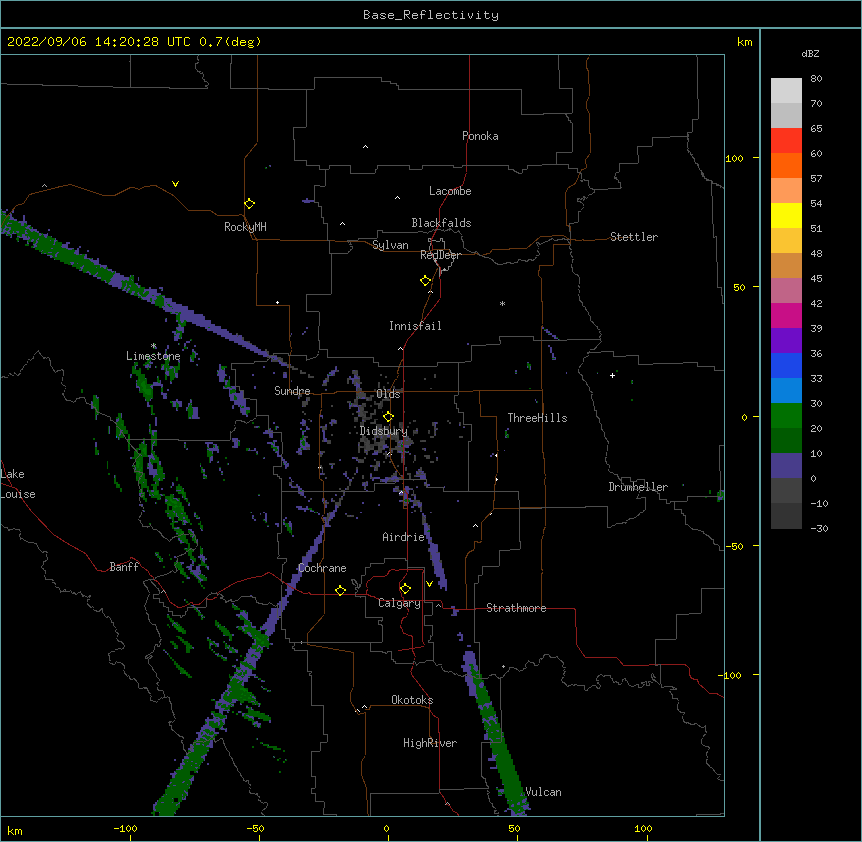Click the green 30 dBZ legend swatch
Image resolution: width=862 pixels, height=842 pixels.
point(786,416)
